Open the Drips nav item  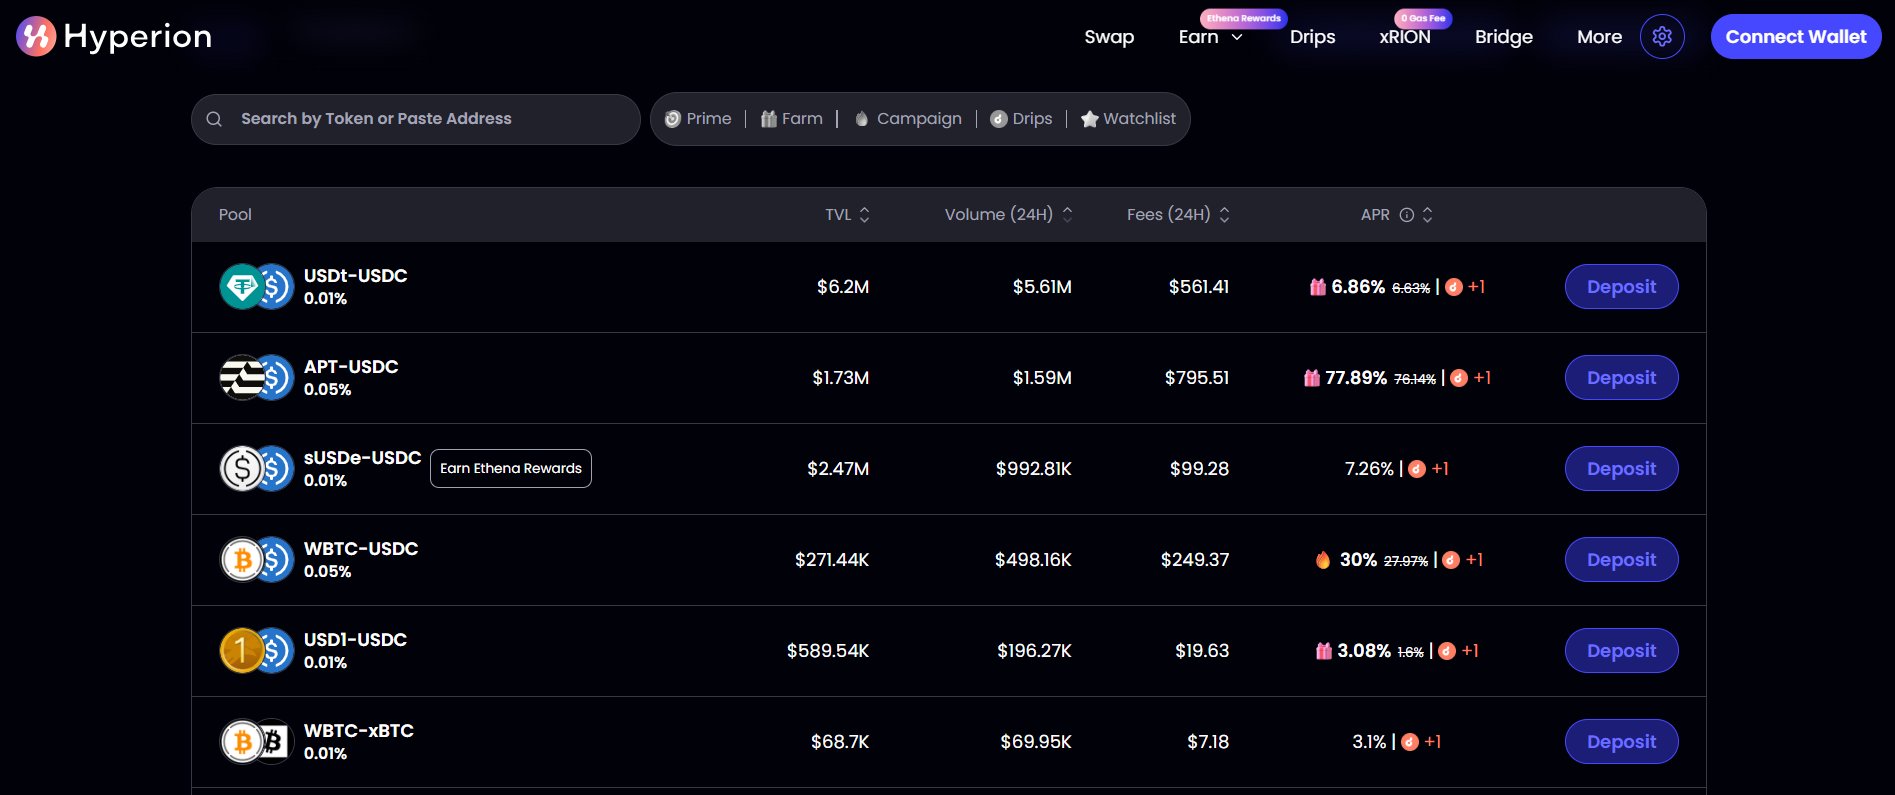(x=1312, y=37)
